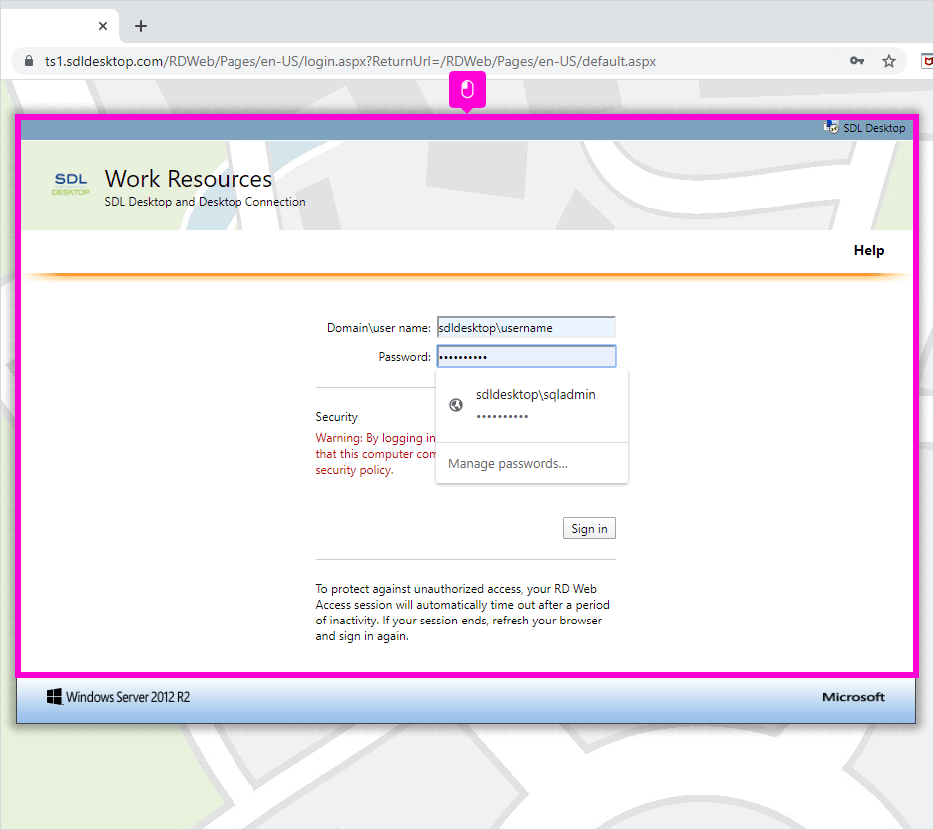The height and width of the screenshot is (830, 934).
Task: Bookmark this page with the star icon
Action: pyautogui.click(x=889, y=61)
